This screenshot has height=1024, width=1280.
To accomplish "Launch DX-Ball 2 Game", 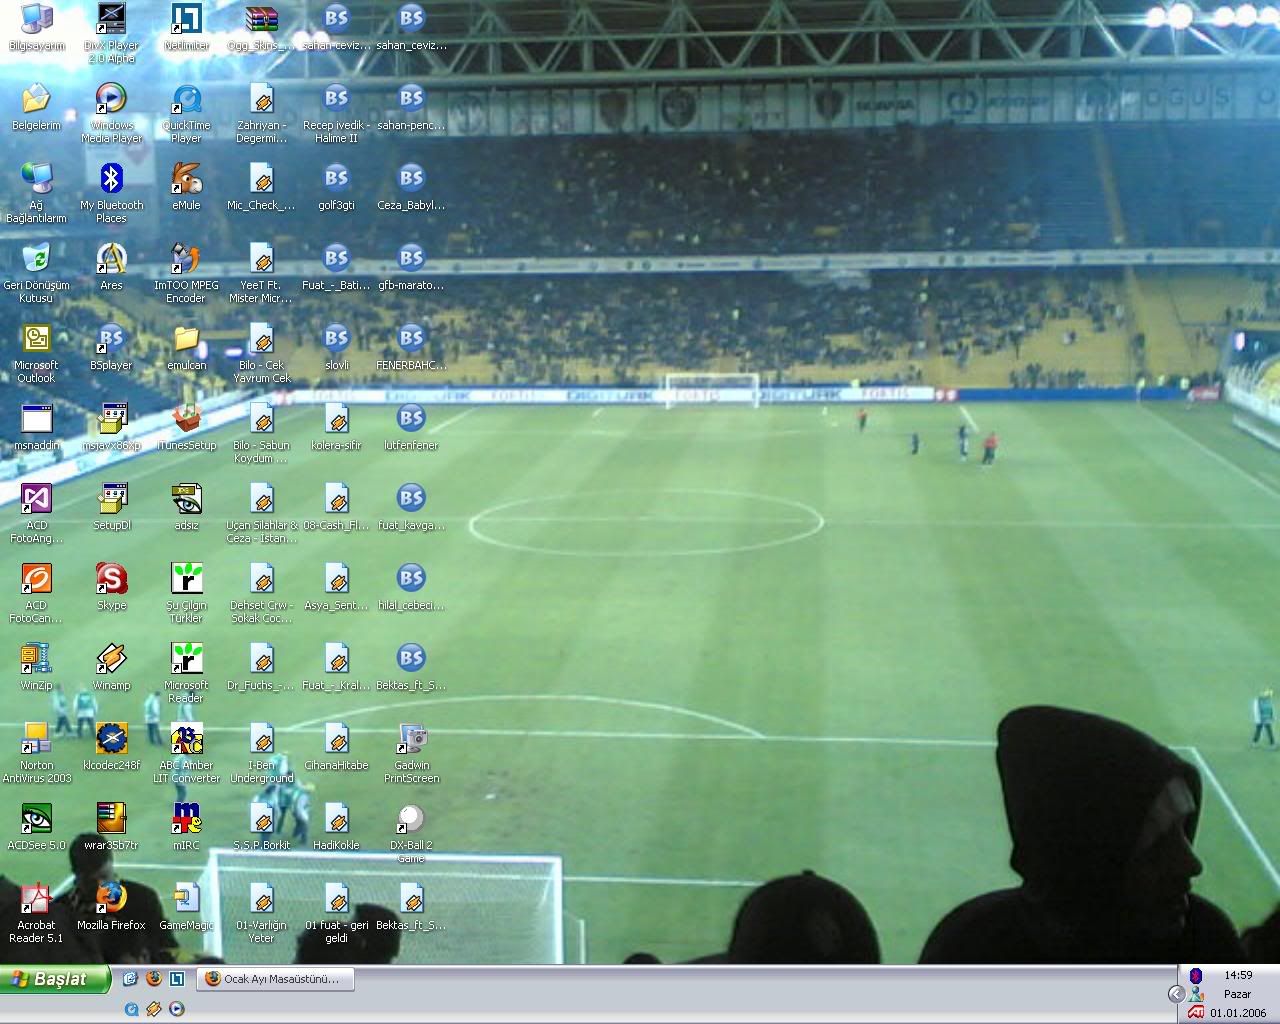I will [x=411, y=820].
